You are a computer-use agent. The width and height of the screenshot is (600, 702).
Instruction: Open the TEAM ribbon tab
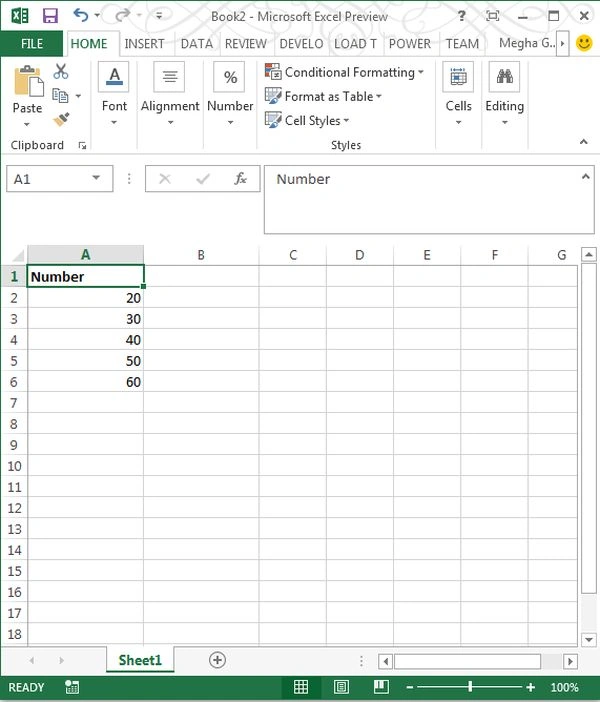[x=462, y=44]
